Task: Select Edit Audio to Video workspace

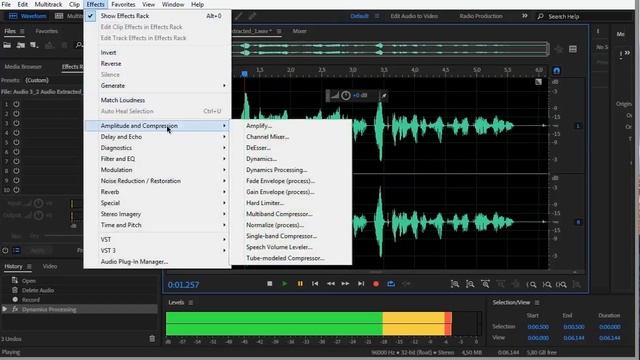Action: coord(414,16)
